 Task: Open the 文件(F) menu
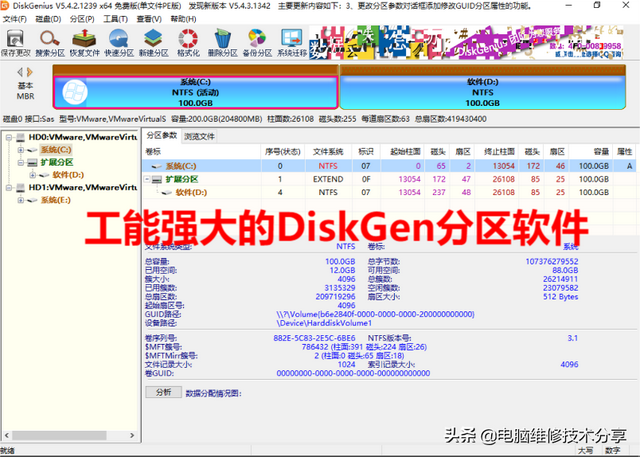click(x=15, y=19)
